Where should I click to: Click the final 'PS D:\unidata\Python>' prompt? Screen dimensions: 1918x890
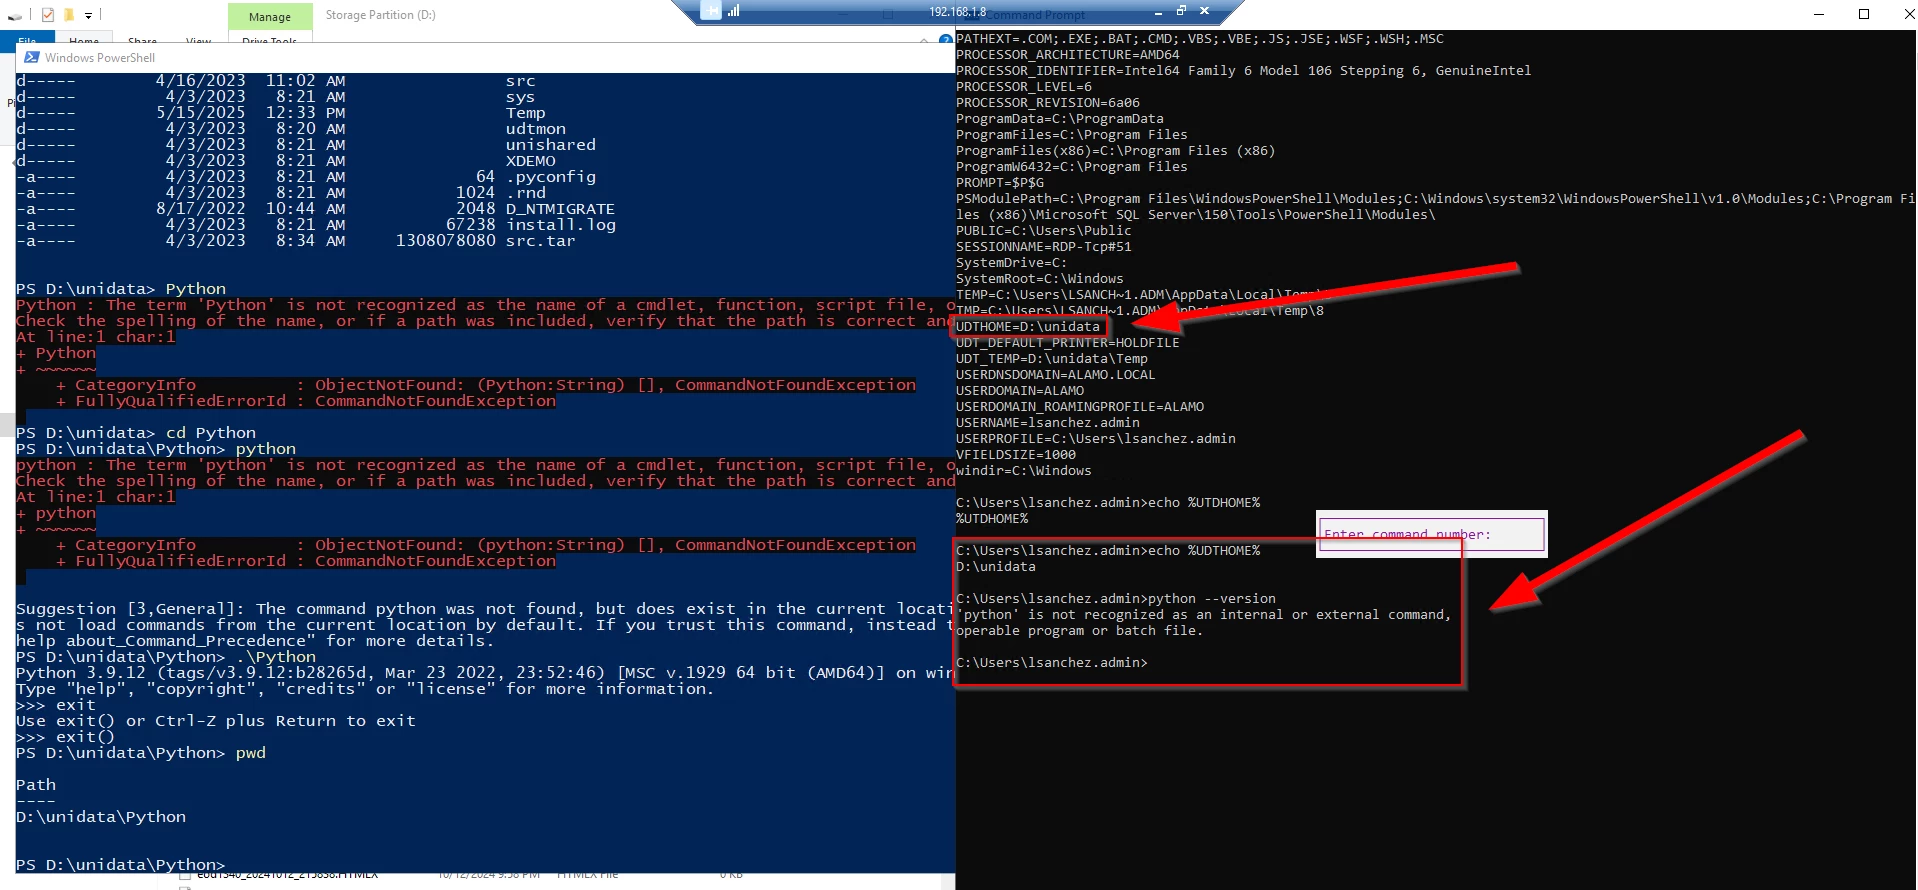121,865
